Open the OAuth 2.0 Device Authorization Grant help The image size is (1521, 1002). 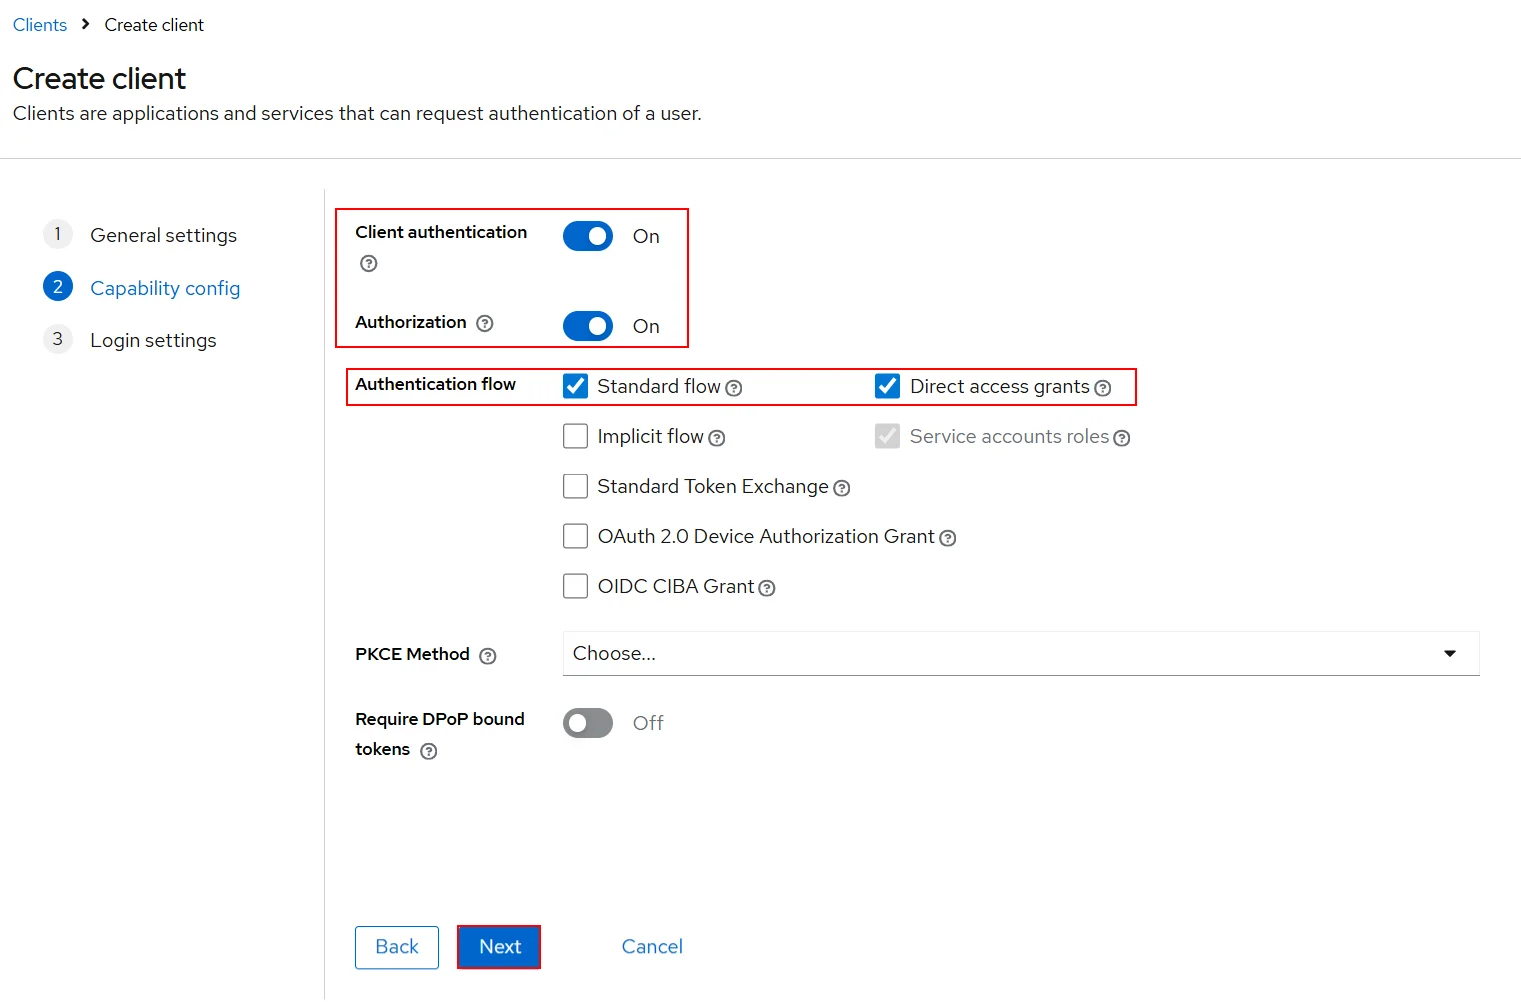point(948,538)
